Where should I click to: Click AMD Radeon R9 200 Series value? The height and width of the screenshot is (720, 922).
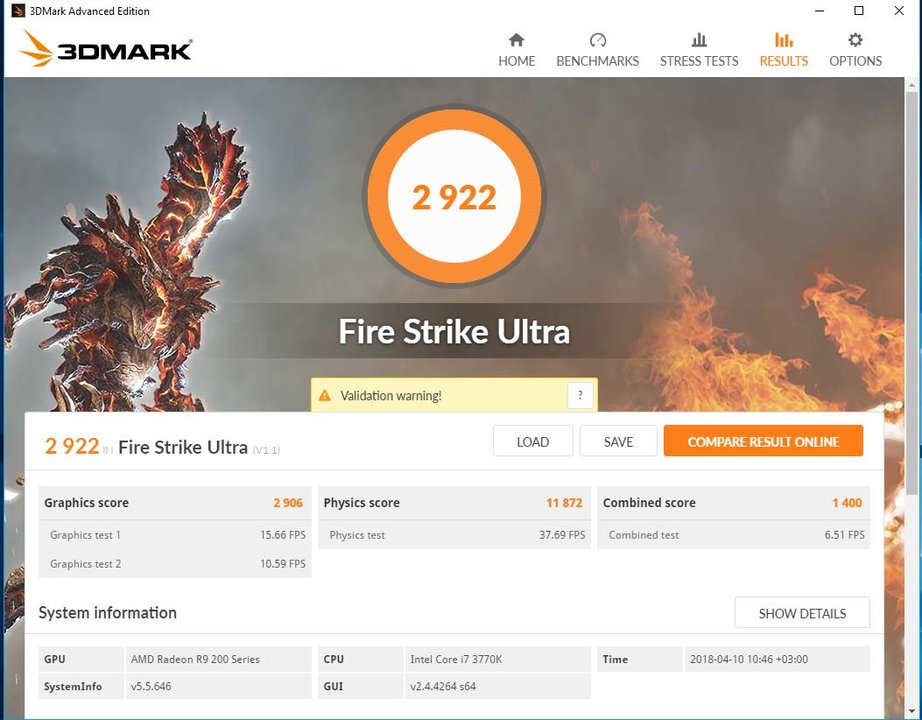[x=195, y=659]
